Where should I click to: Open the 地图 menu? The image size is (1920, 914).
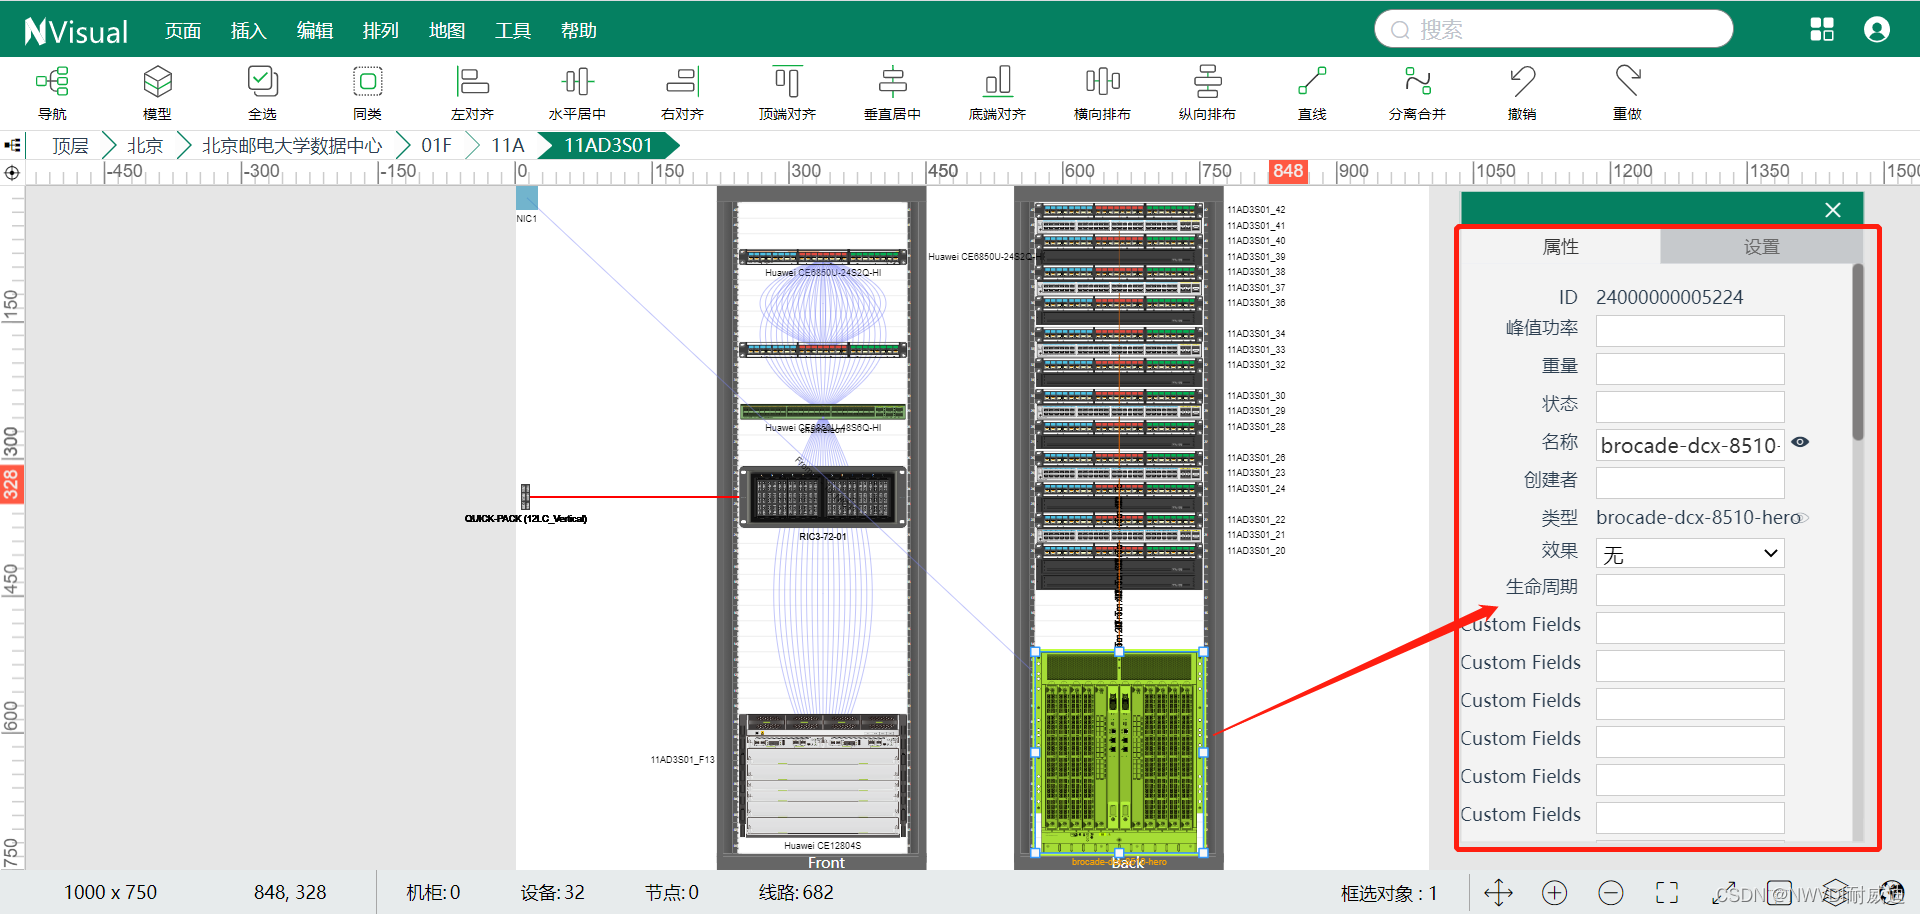447,31
